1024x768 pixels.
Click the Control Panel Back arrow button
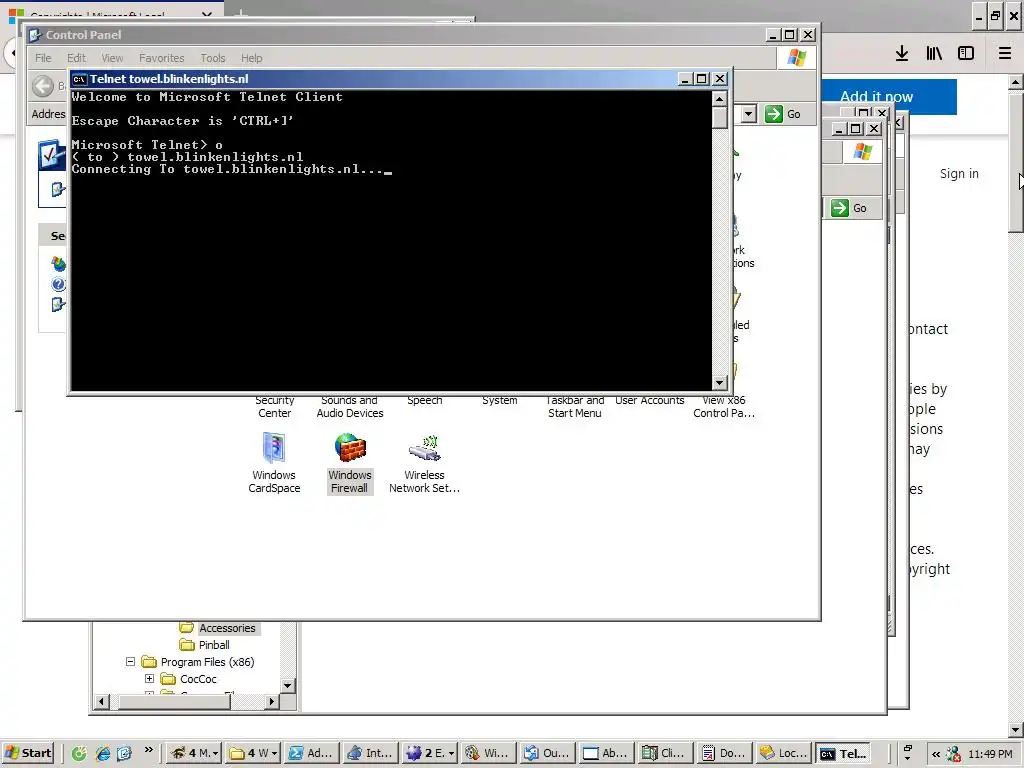coord(43,86)
